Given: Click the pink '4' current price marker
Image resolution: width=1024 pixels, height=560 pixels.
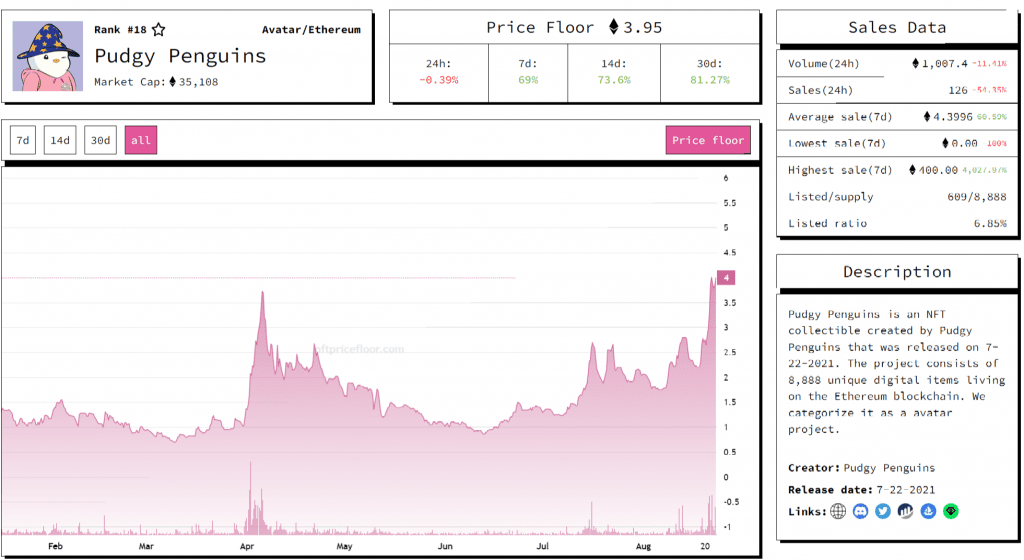Looking at the screenshot, I should tap(726, 277).
